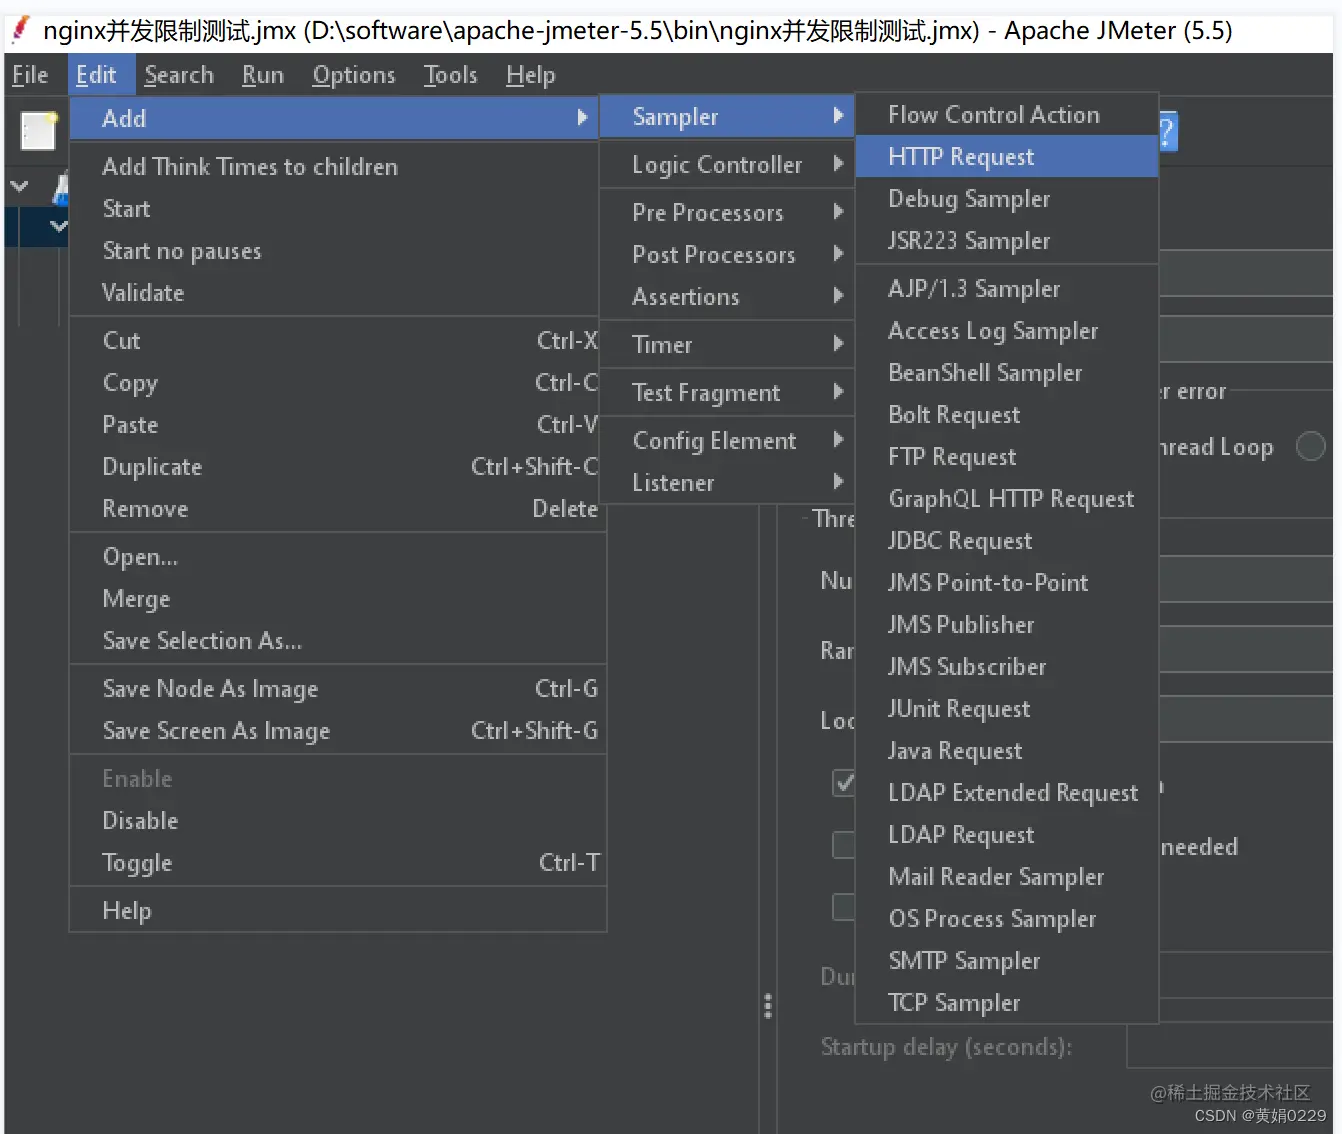Open the Options menu
This screenshot has height=1134, width=1342.
coord(353,75)
